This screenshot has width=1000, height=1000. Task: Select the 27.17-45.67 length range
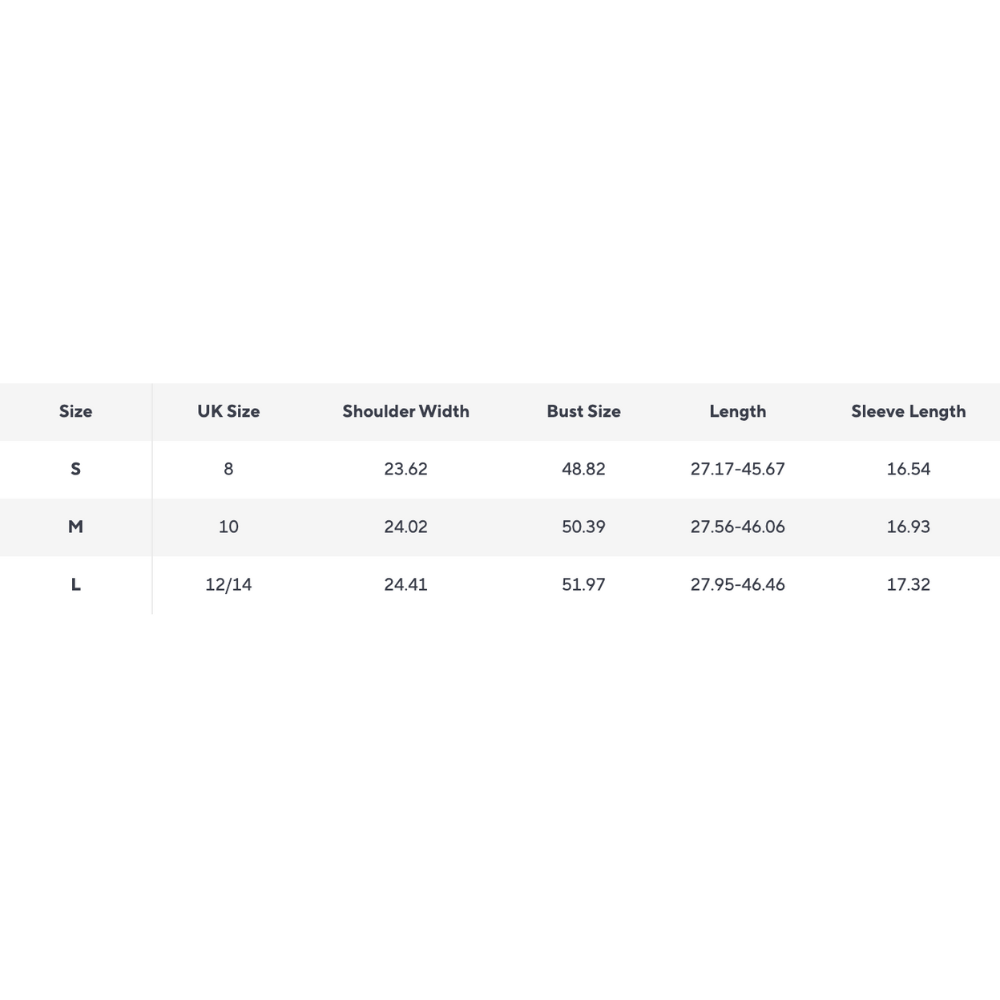click(x=737, y=469)
